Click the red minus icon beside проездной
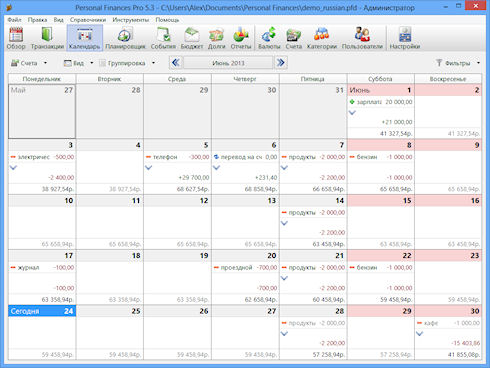Image resolution: width=490 pixels, height=368 pixels. [x=216, y=268]
